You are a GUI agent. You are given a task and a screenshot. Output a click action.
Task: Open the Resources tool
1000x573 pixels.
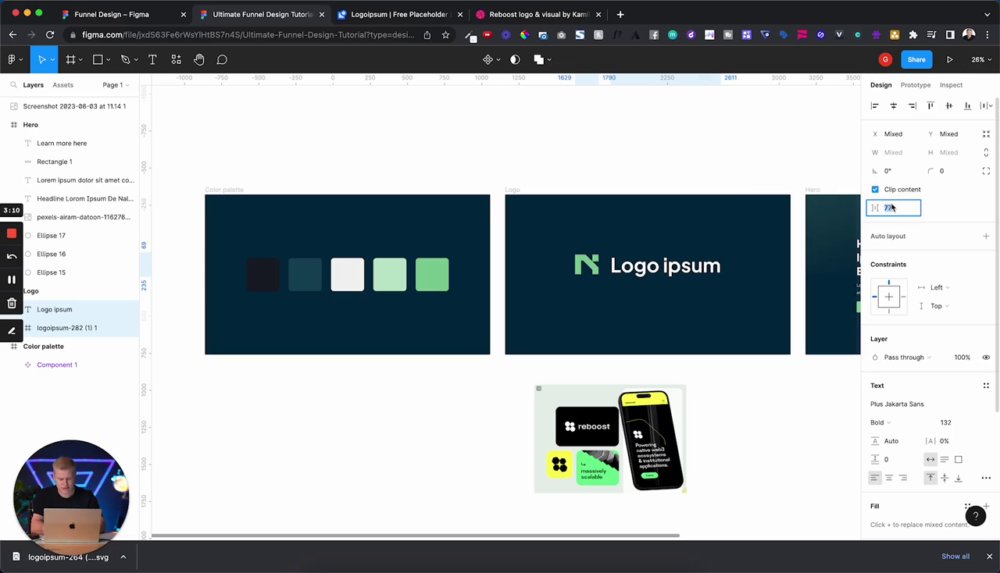[x=176, y=59]
